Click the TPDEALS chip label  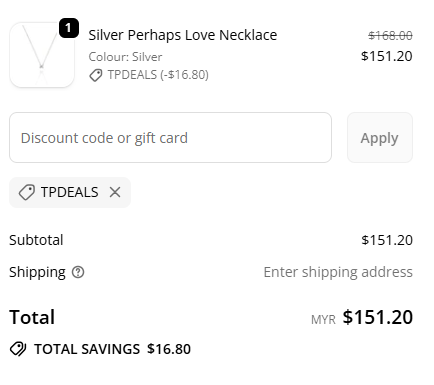coord(70,192)
